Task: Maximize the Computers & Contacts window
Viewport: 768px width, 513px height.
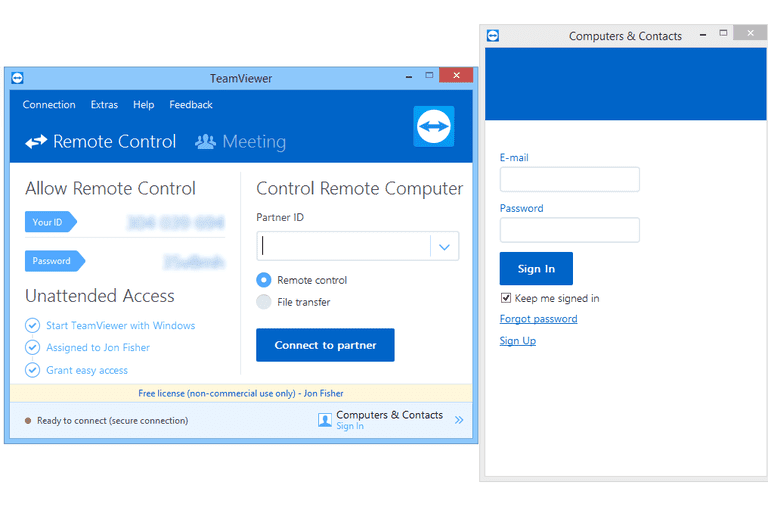Action: click(x=723, y=33)
